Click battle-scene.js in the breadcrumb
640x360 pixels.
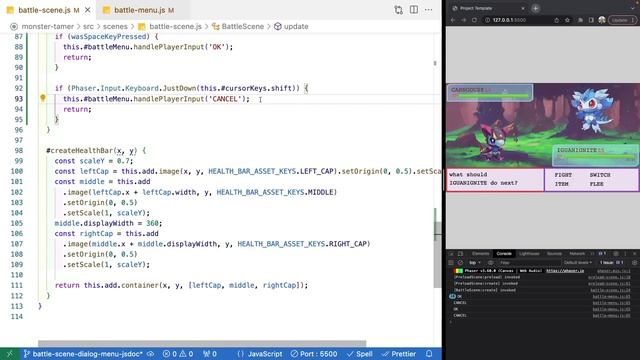[x=175, y=26]
